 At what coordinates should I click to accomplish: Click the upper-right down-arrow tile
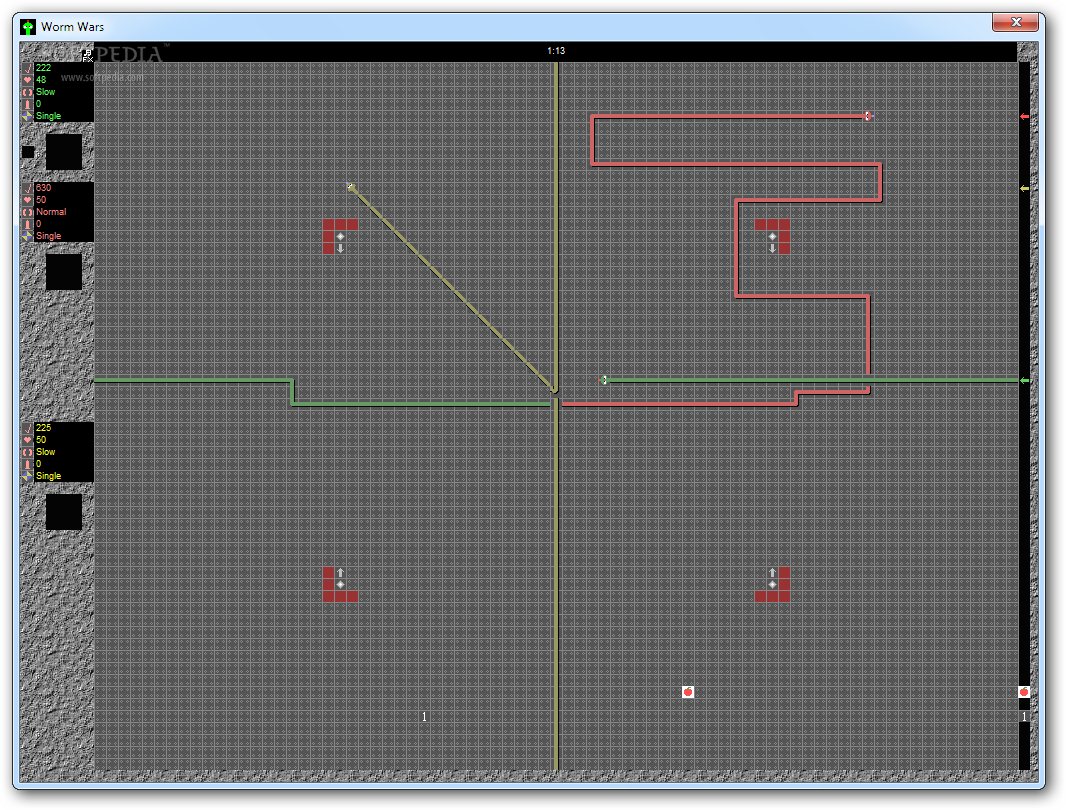(772, 248)
